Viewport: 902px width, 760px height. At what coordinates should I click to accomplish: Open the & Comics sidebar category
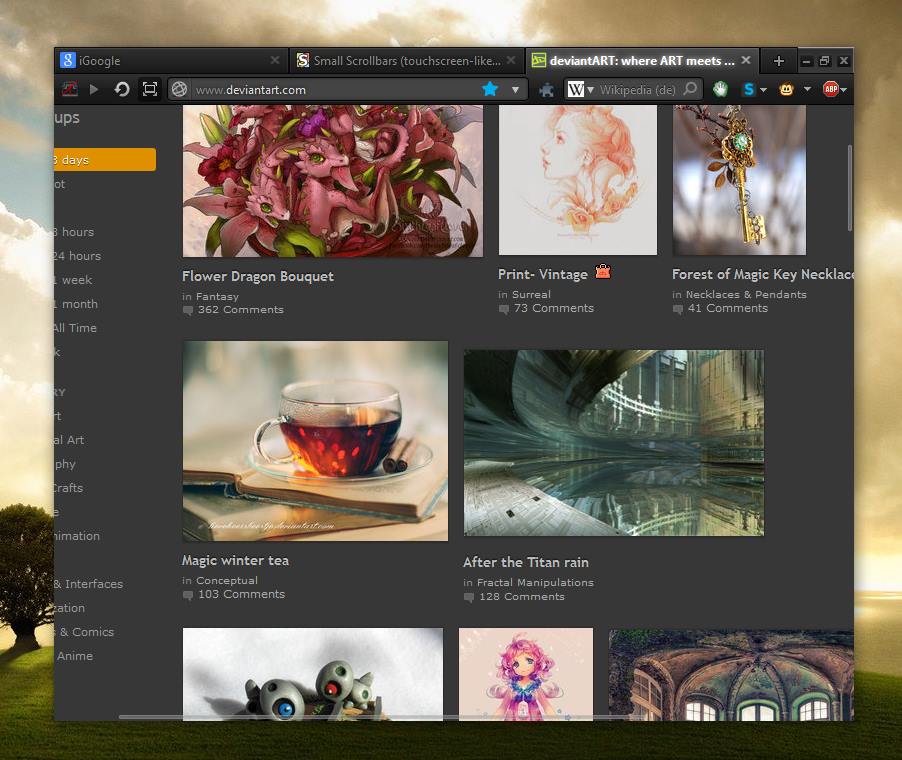click(x=84, y=632)
